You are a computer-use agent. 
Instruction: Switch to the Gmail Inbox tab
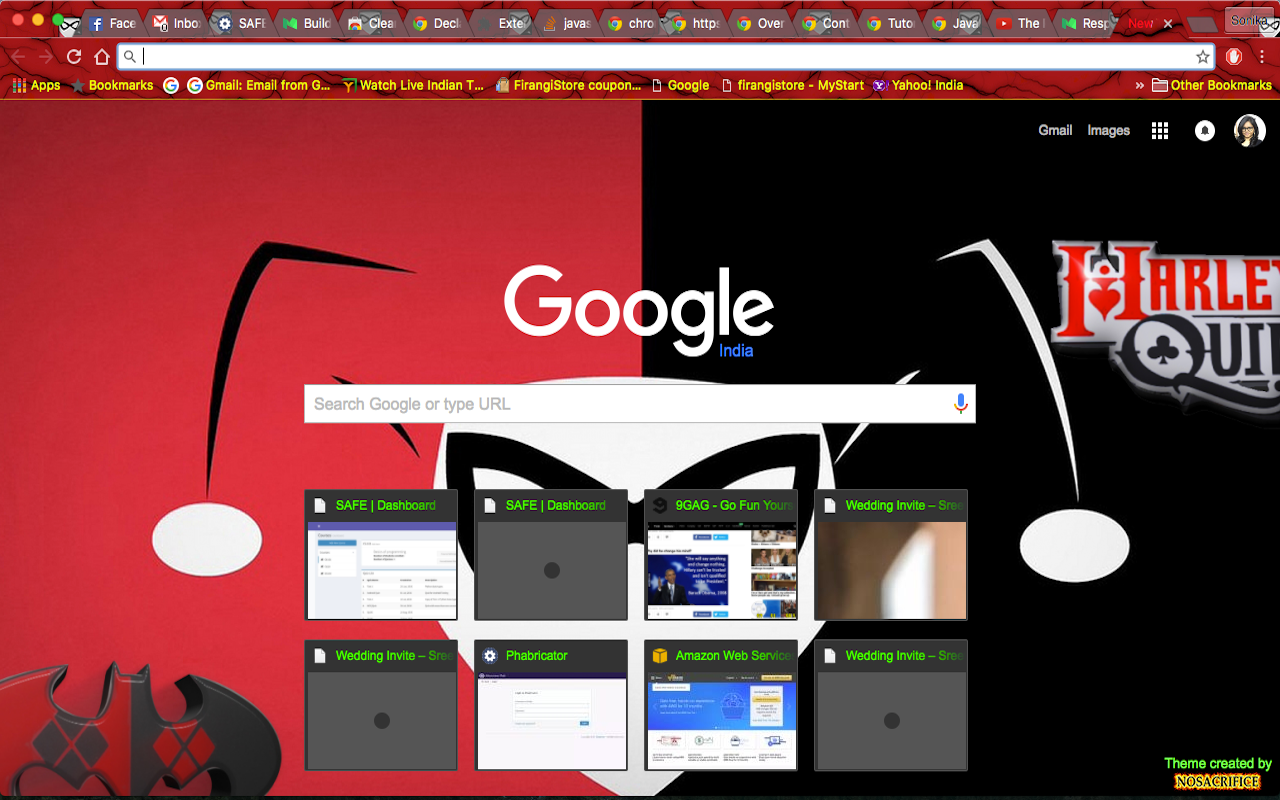(x=176, y=23)
